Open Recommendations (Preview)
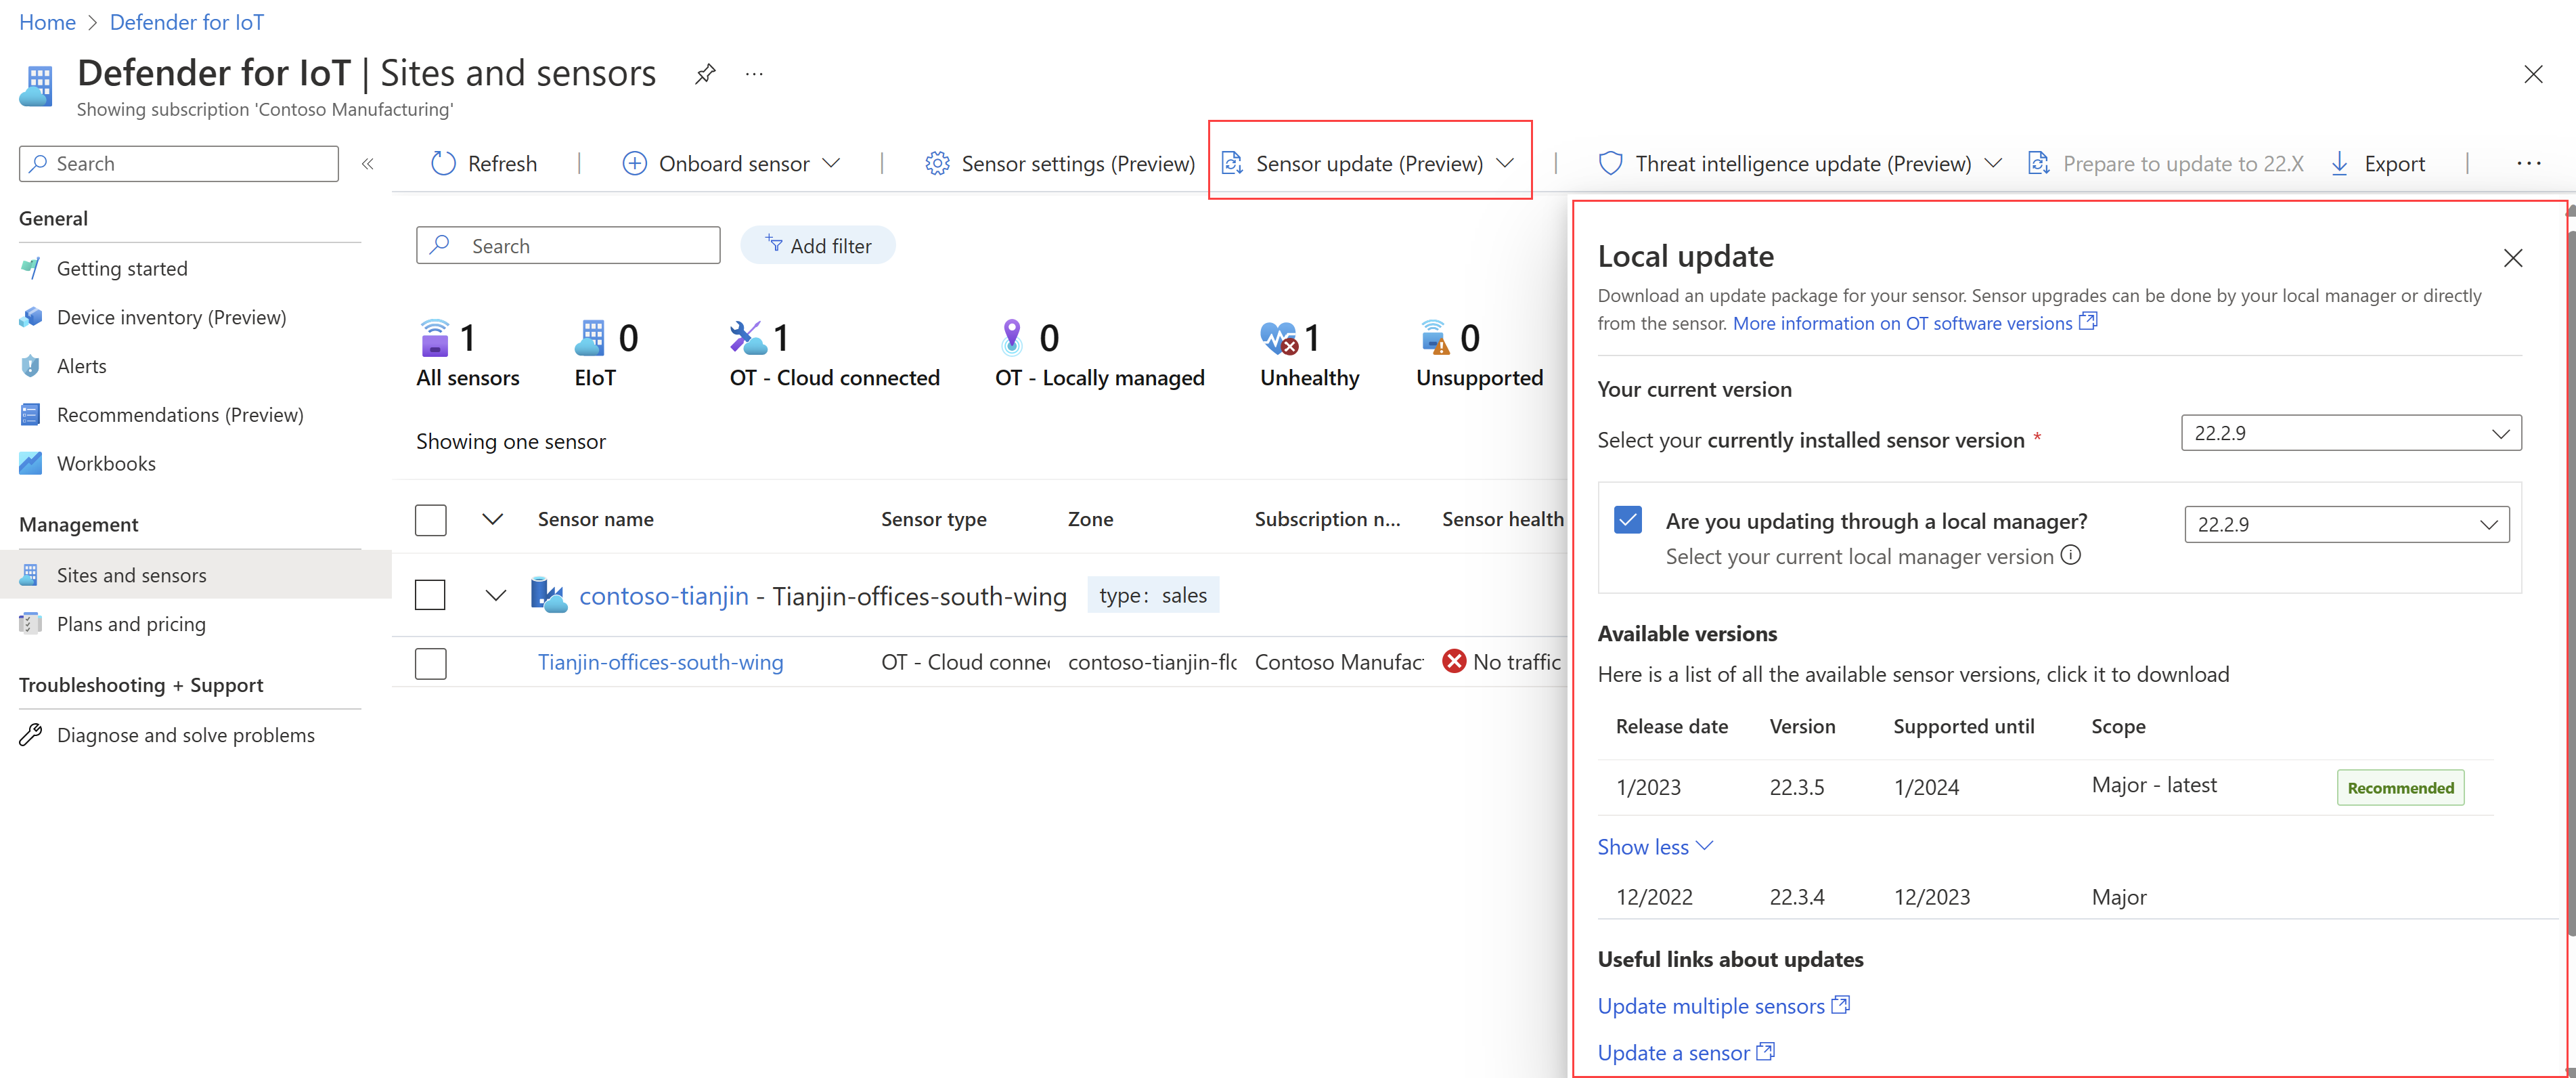 coord(180,415)
